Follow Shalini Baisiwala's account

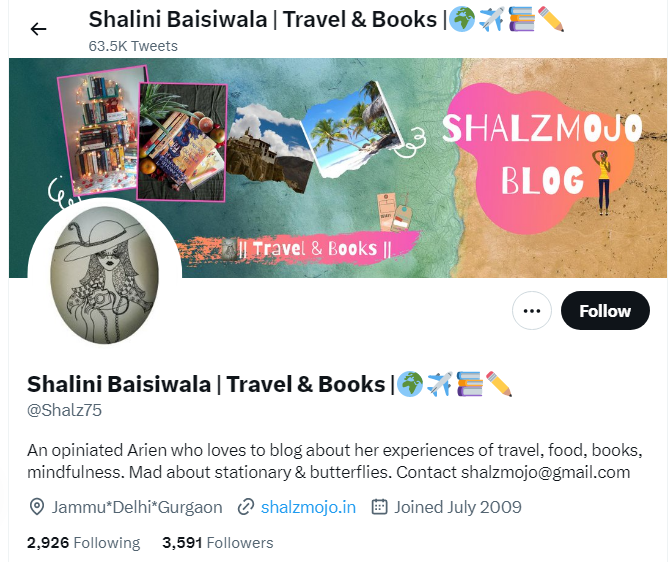tap(605, 311)
